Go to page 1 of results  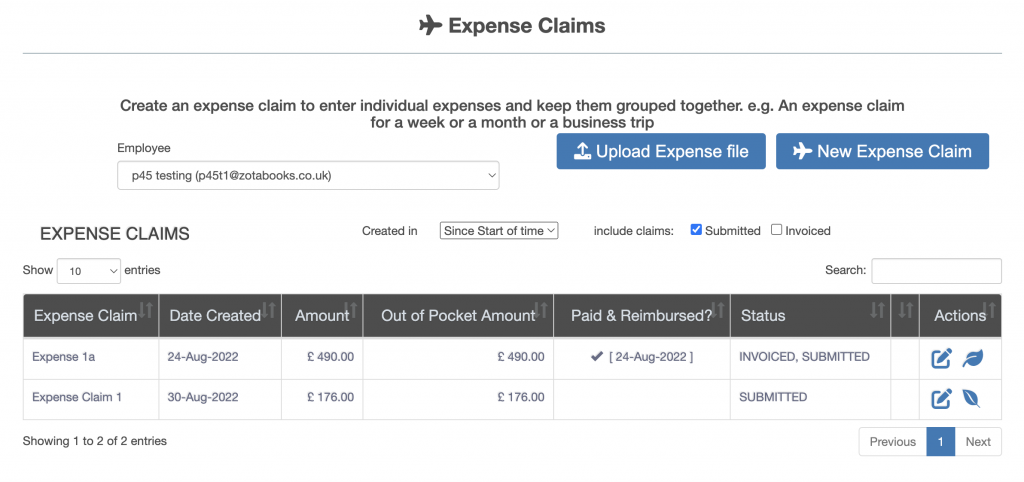point(940,442)
